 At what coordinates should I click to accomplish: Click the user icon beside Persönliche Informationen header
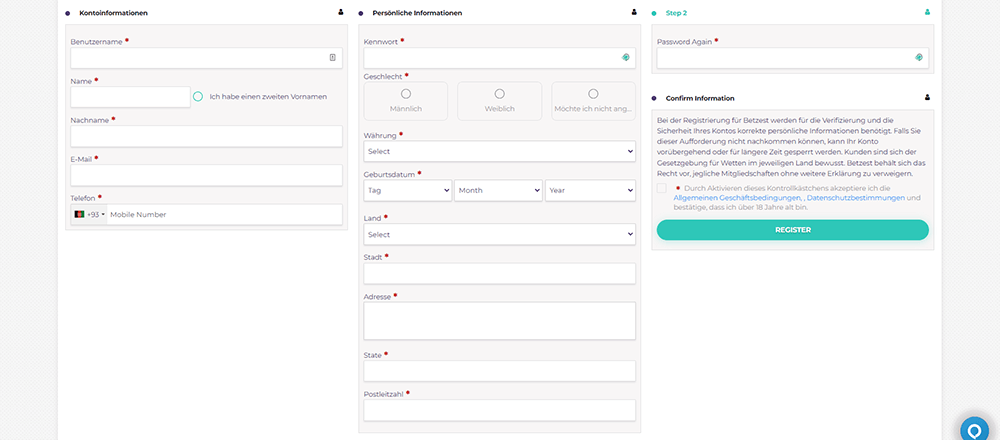point(634,13)
